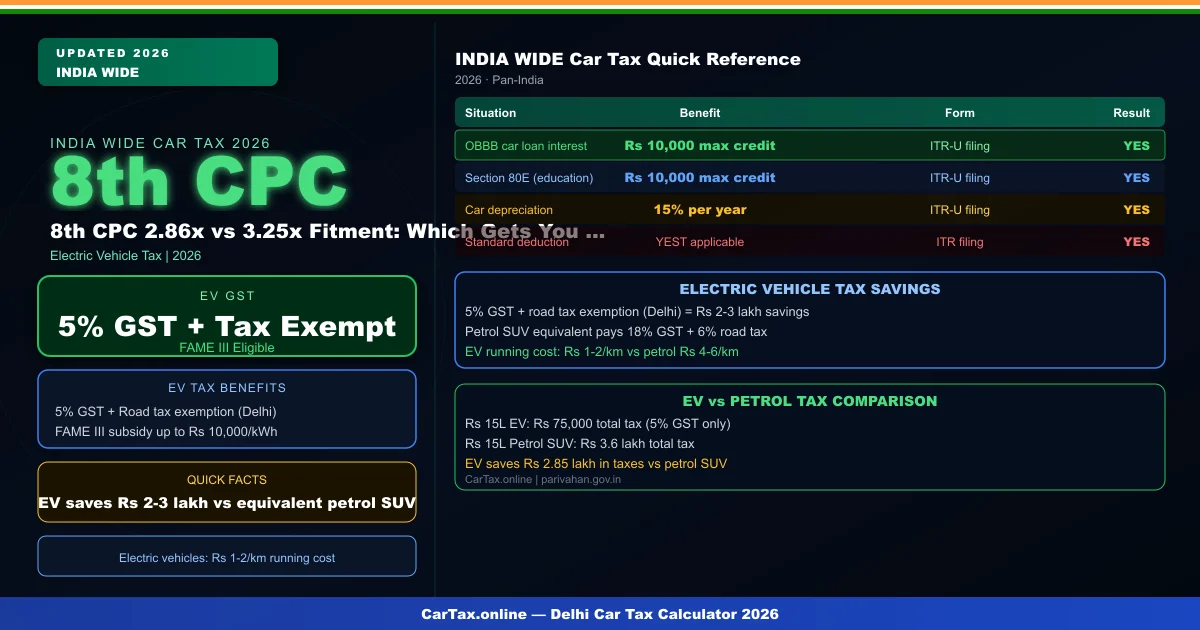This screenshot has width=1200, height=630.
Task: Click 'YES' in Section 80E row
Action: click(x=1137, y=178)
